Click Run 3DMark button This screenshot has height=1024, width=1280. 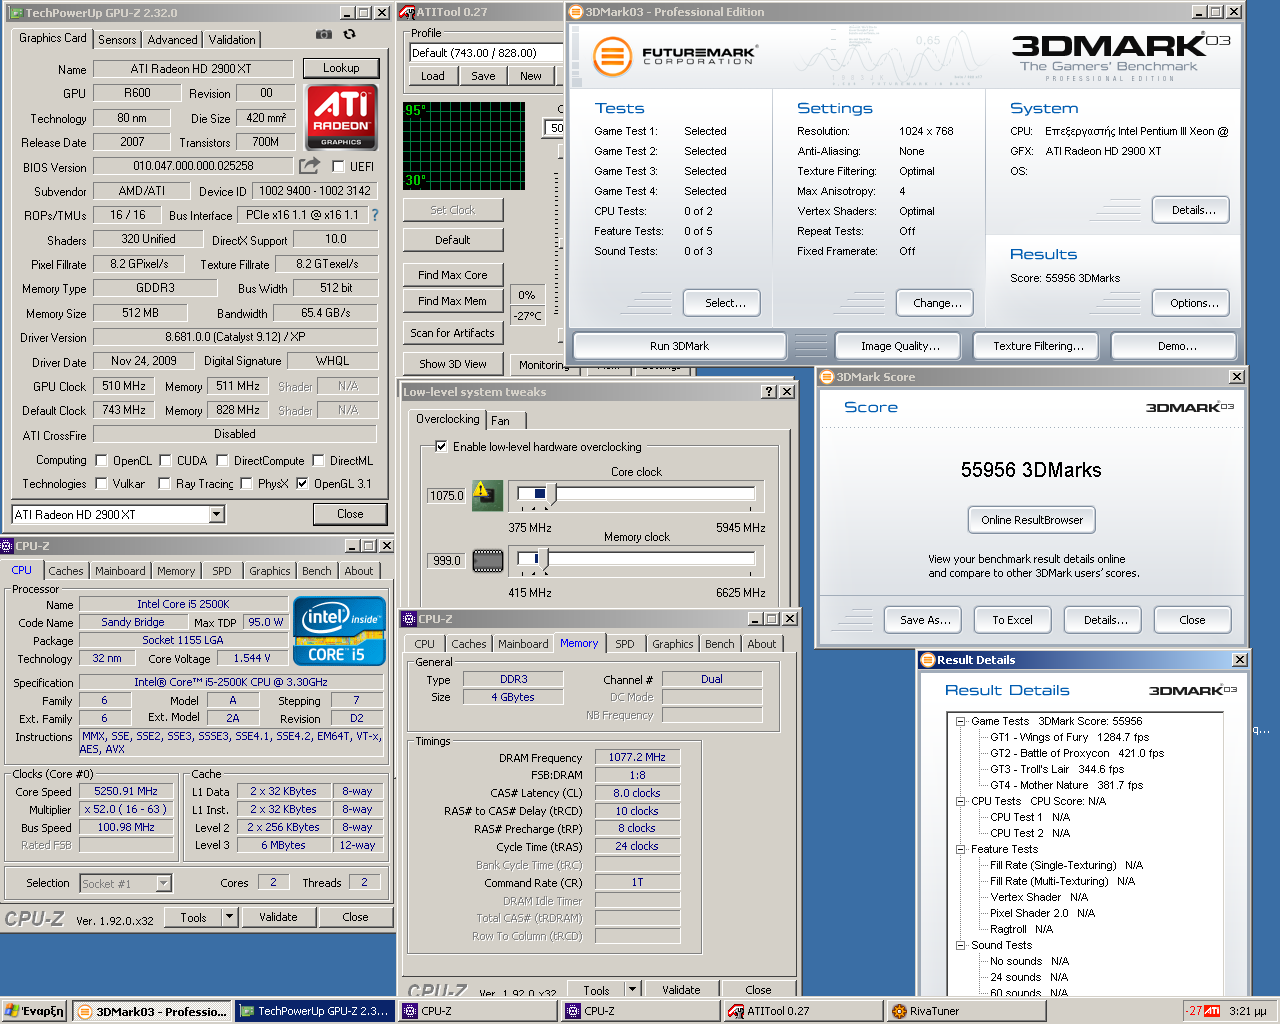click(679, 346)
